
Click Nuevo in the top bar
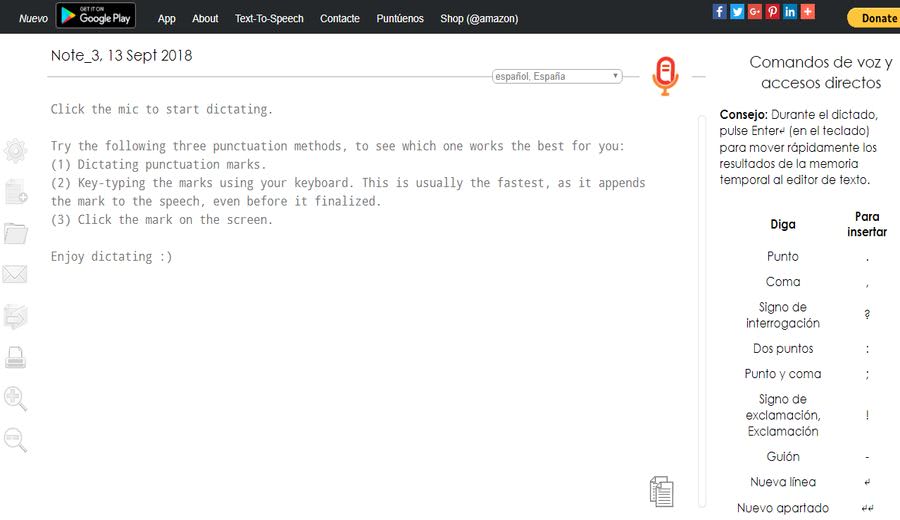pyautogui.click(x=33, y=18)
